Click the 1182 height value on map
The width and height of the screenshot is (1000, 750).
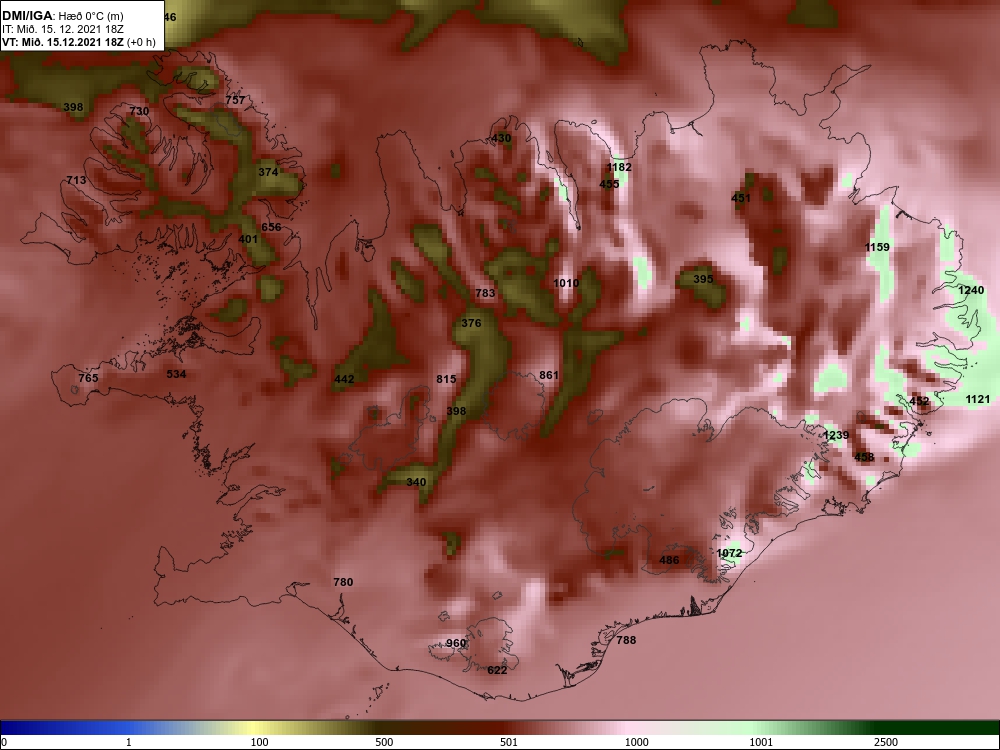pyautogui.click(x=619, y=167)
